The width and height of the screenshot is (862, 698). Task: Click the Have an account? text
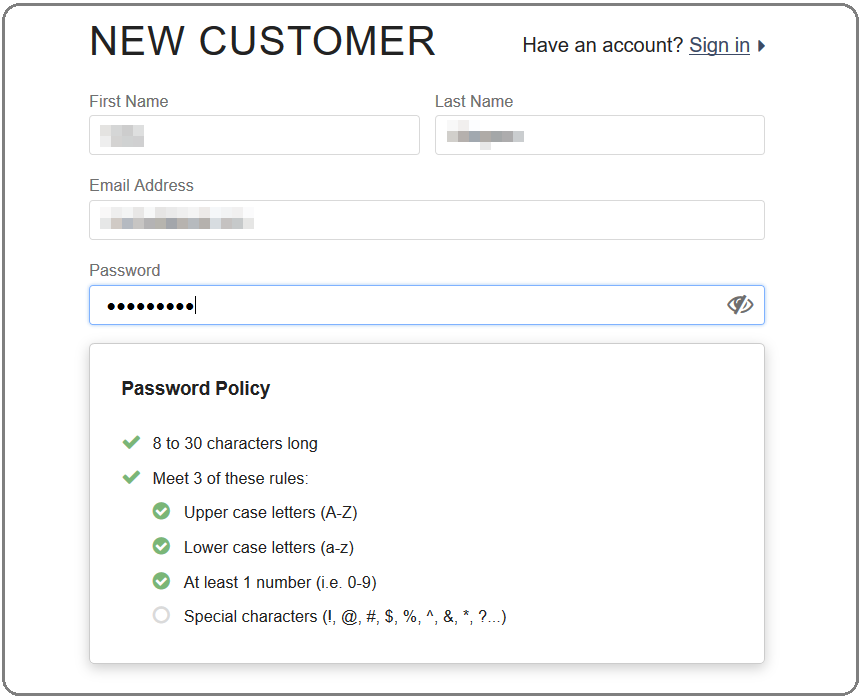[x=603, y=45]
